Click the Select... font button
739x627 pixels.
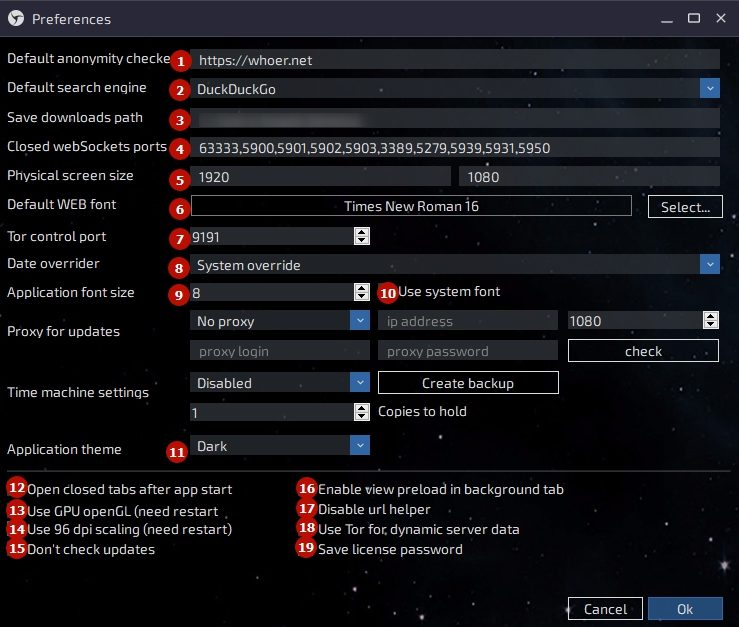[684, 206]
